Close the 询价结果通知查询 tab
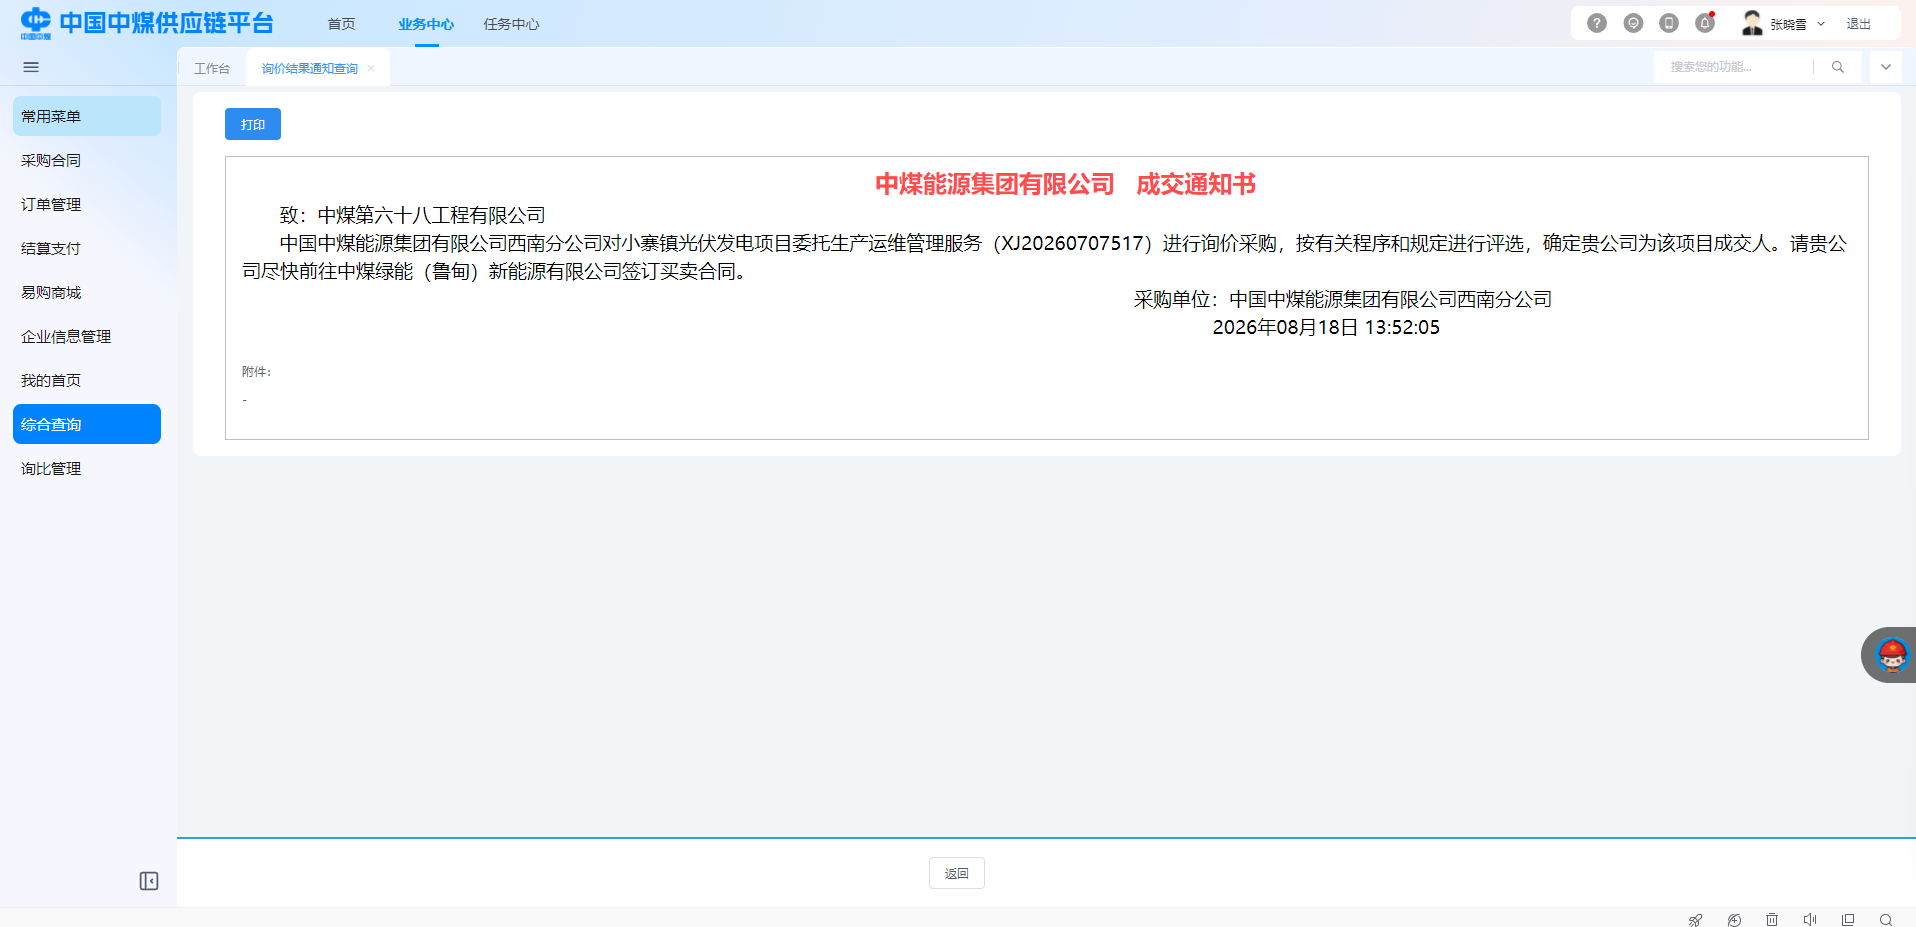The height and width of the screenshot is (927, 1916). 371,68
